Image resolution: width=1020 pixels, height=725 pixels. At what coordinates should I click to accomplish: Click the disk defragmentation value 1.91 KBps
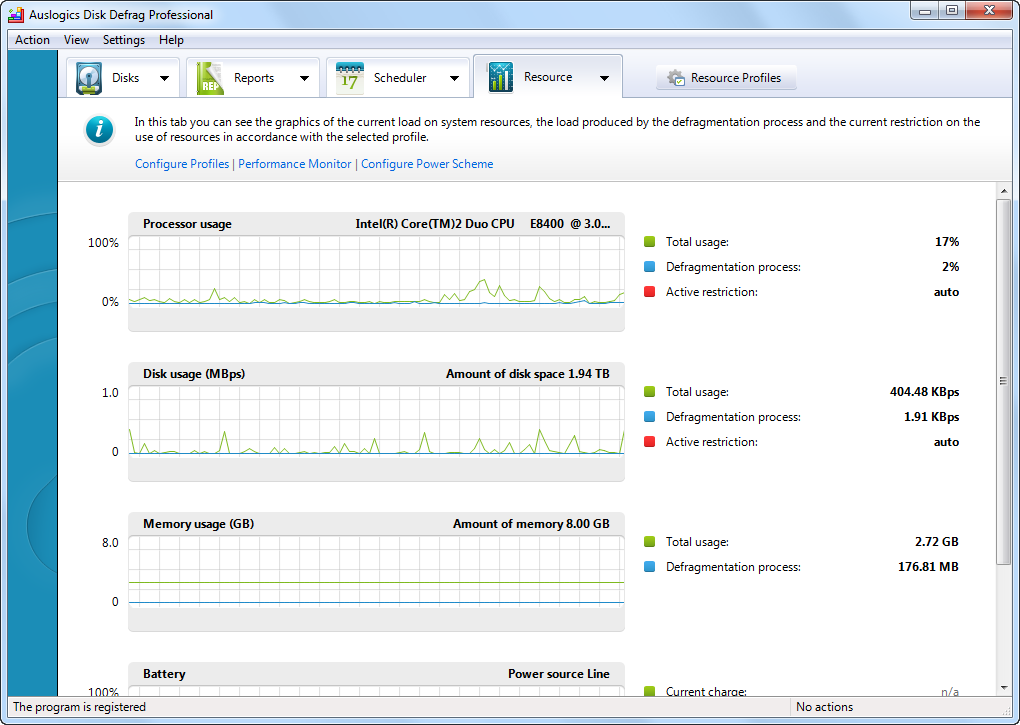[932, 417]
